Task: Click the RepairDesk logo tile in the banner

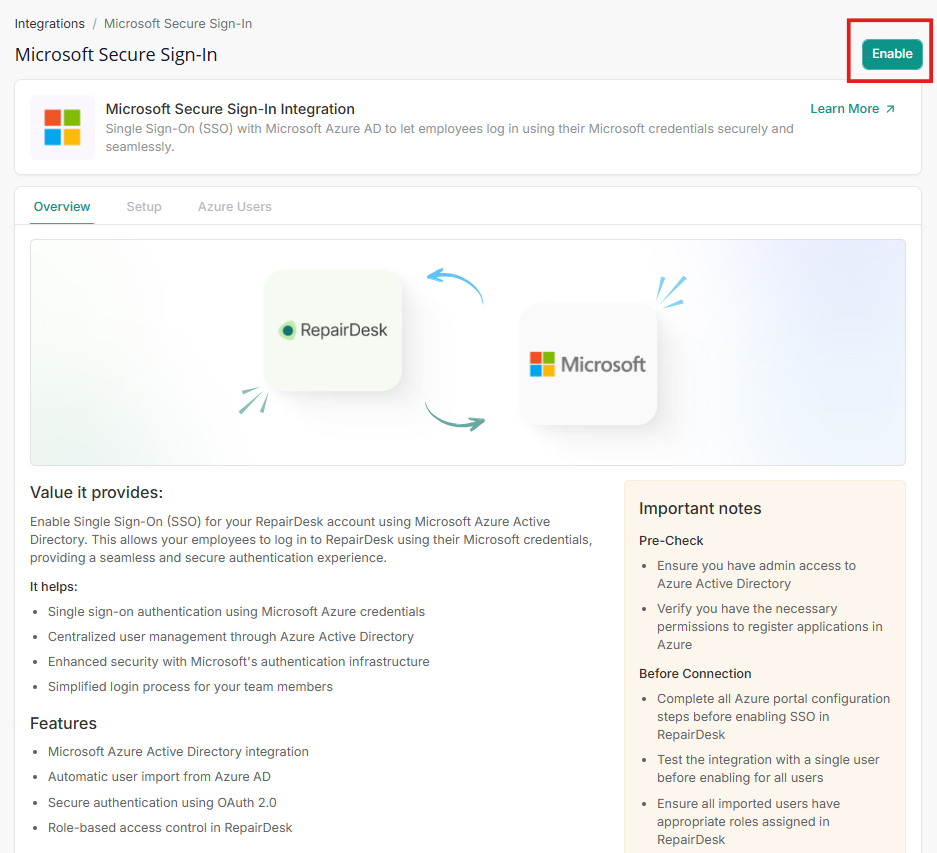Action: point(333,330)
